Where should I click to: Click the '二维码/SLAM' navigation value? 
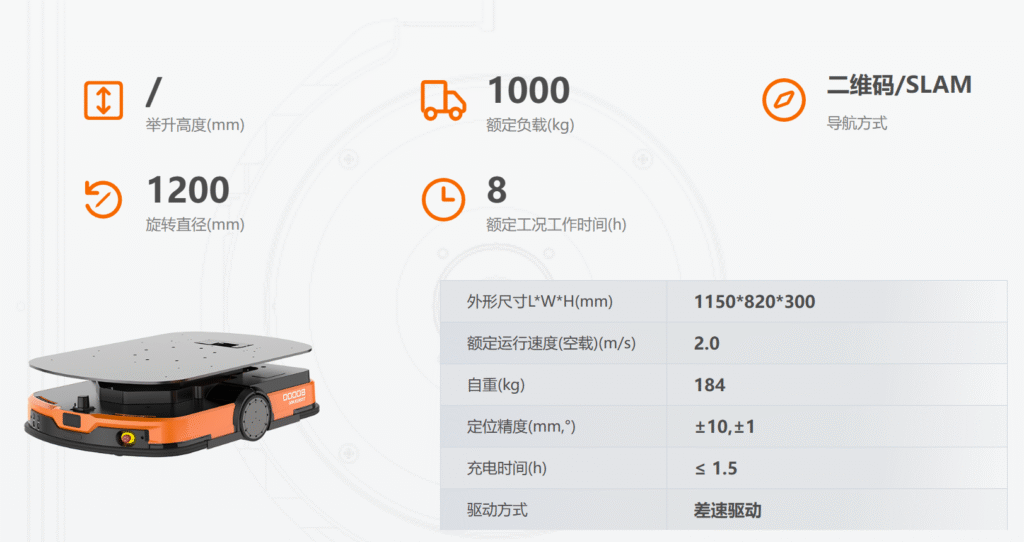point(899,85)
